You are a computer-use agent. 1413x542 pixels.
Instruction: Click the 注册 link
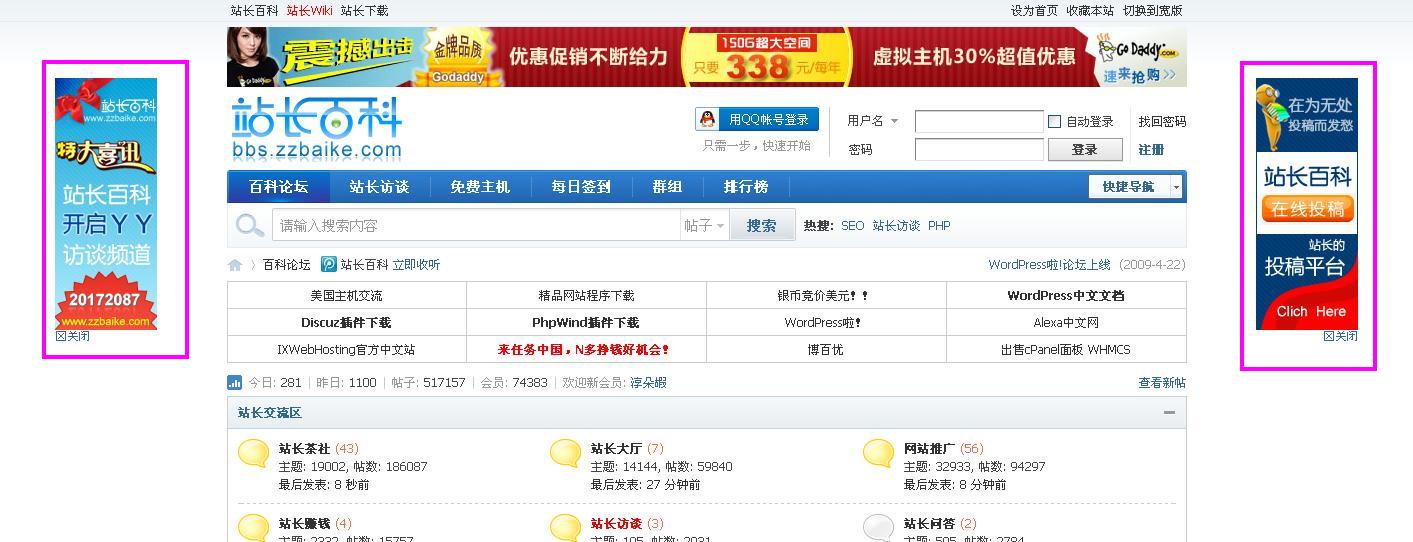click(x=1151, y=149)
